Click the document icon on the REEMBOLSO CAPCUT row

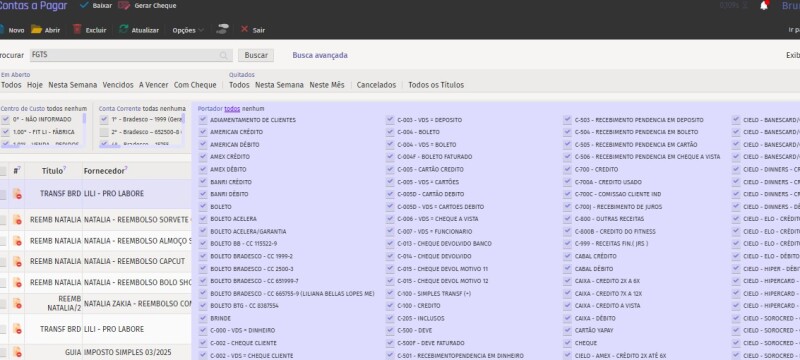tap(17, 262)
